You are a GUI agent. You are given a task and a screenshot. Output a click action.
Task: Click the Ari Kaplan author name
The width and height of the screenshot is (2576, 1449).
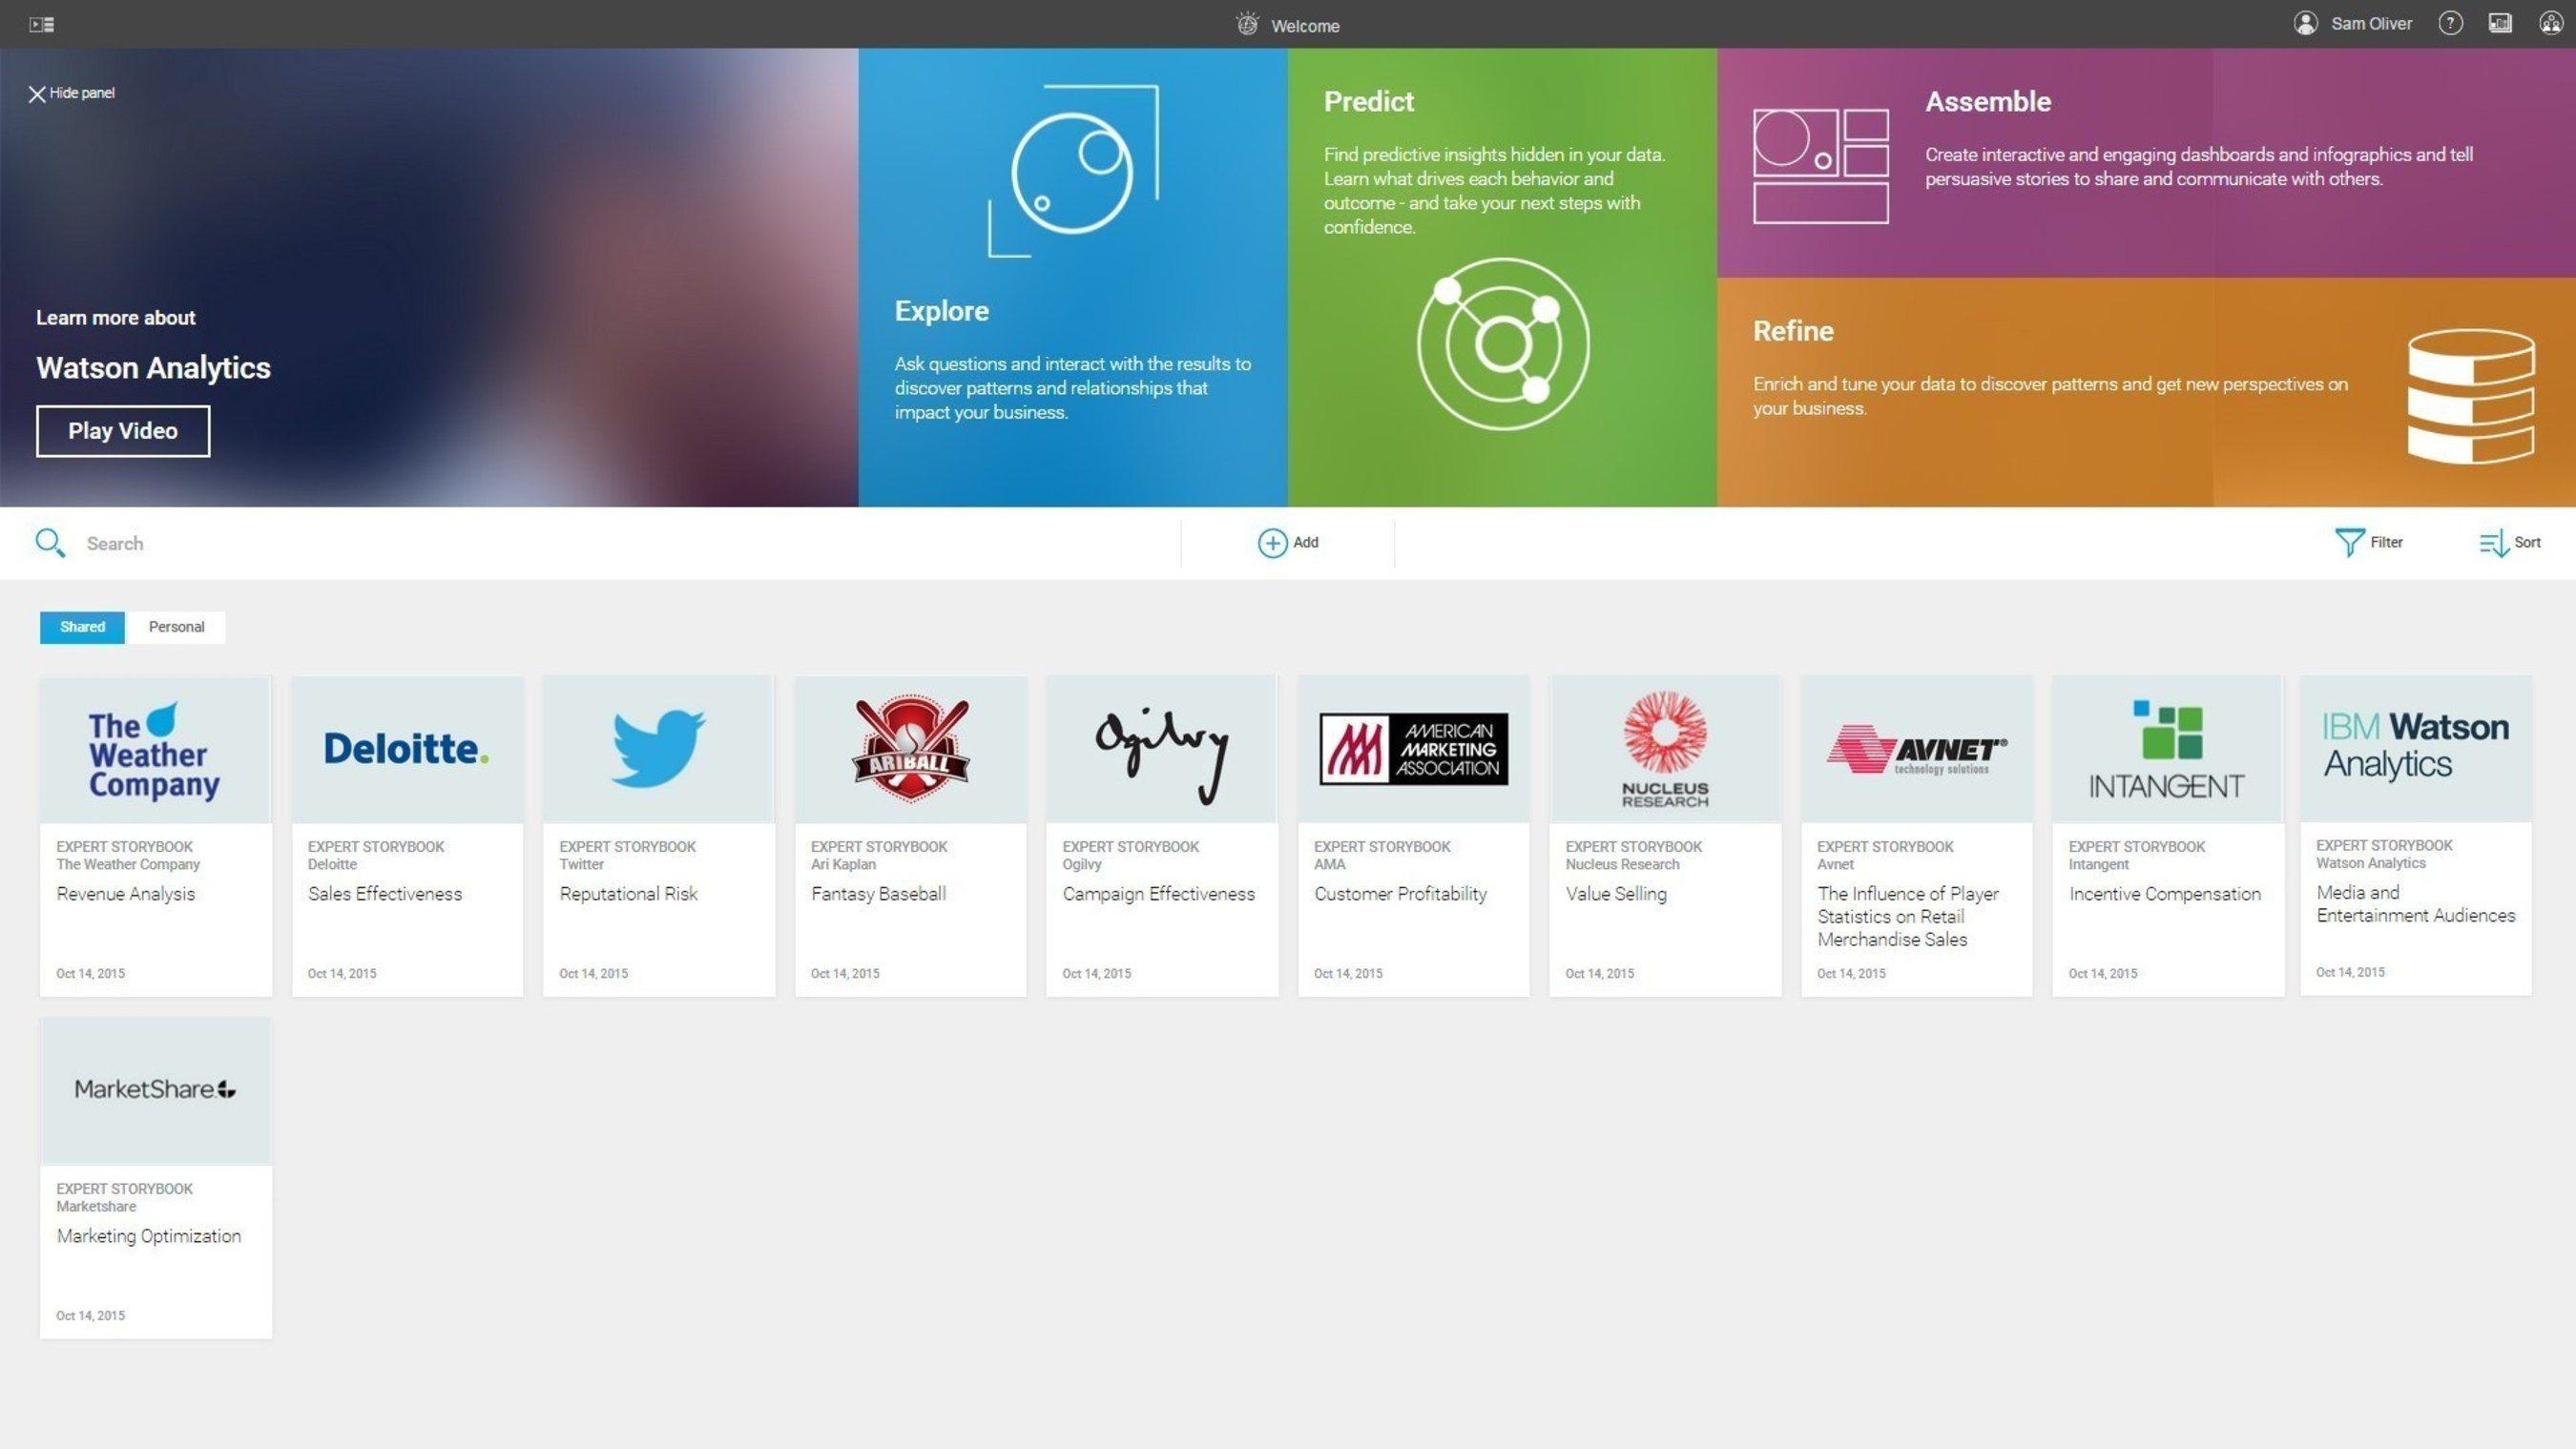click(x=843, y=864)
